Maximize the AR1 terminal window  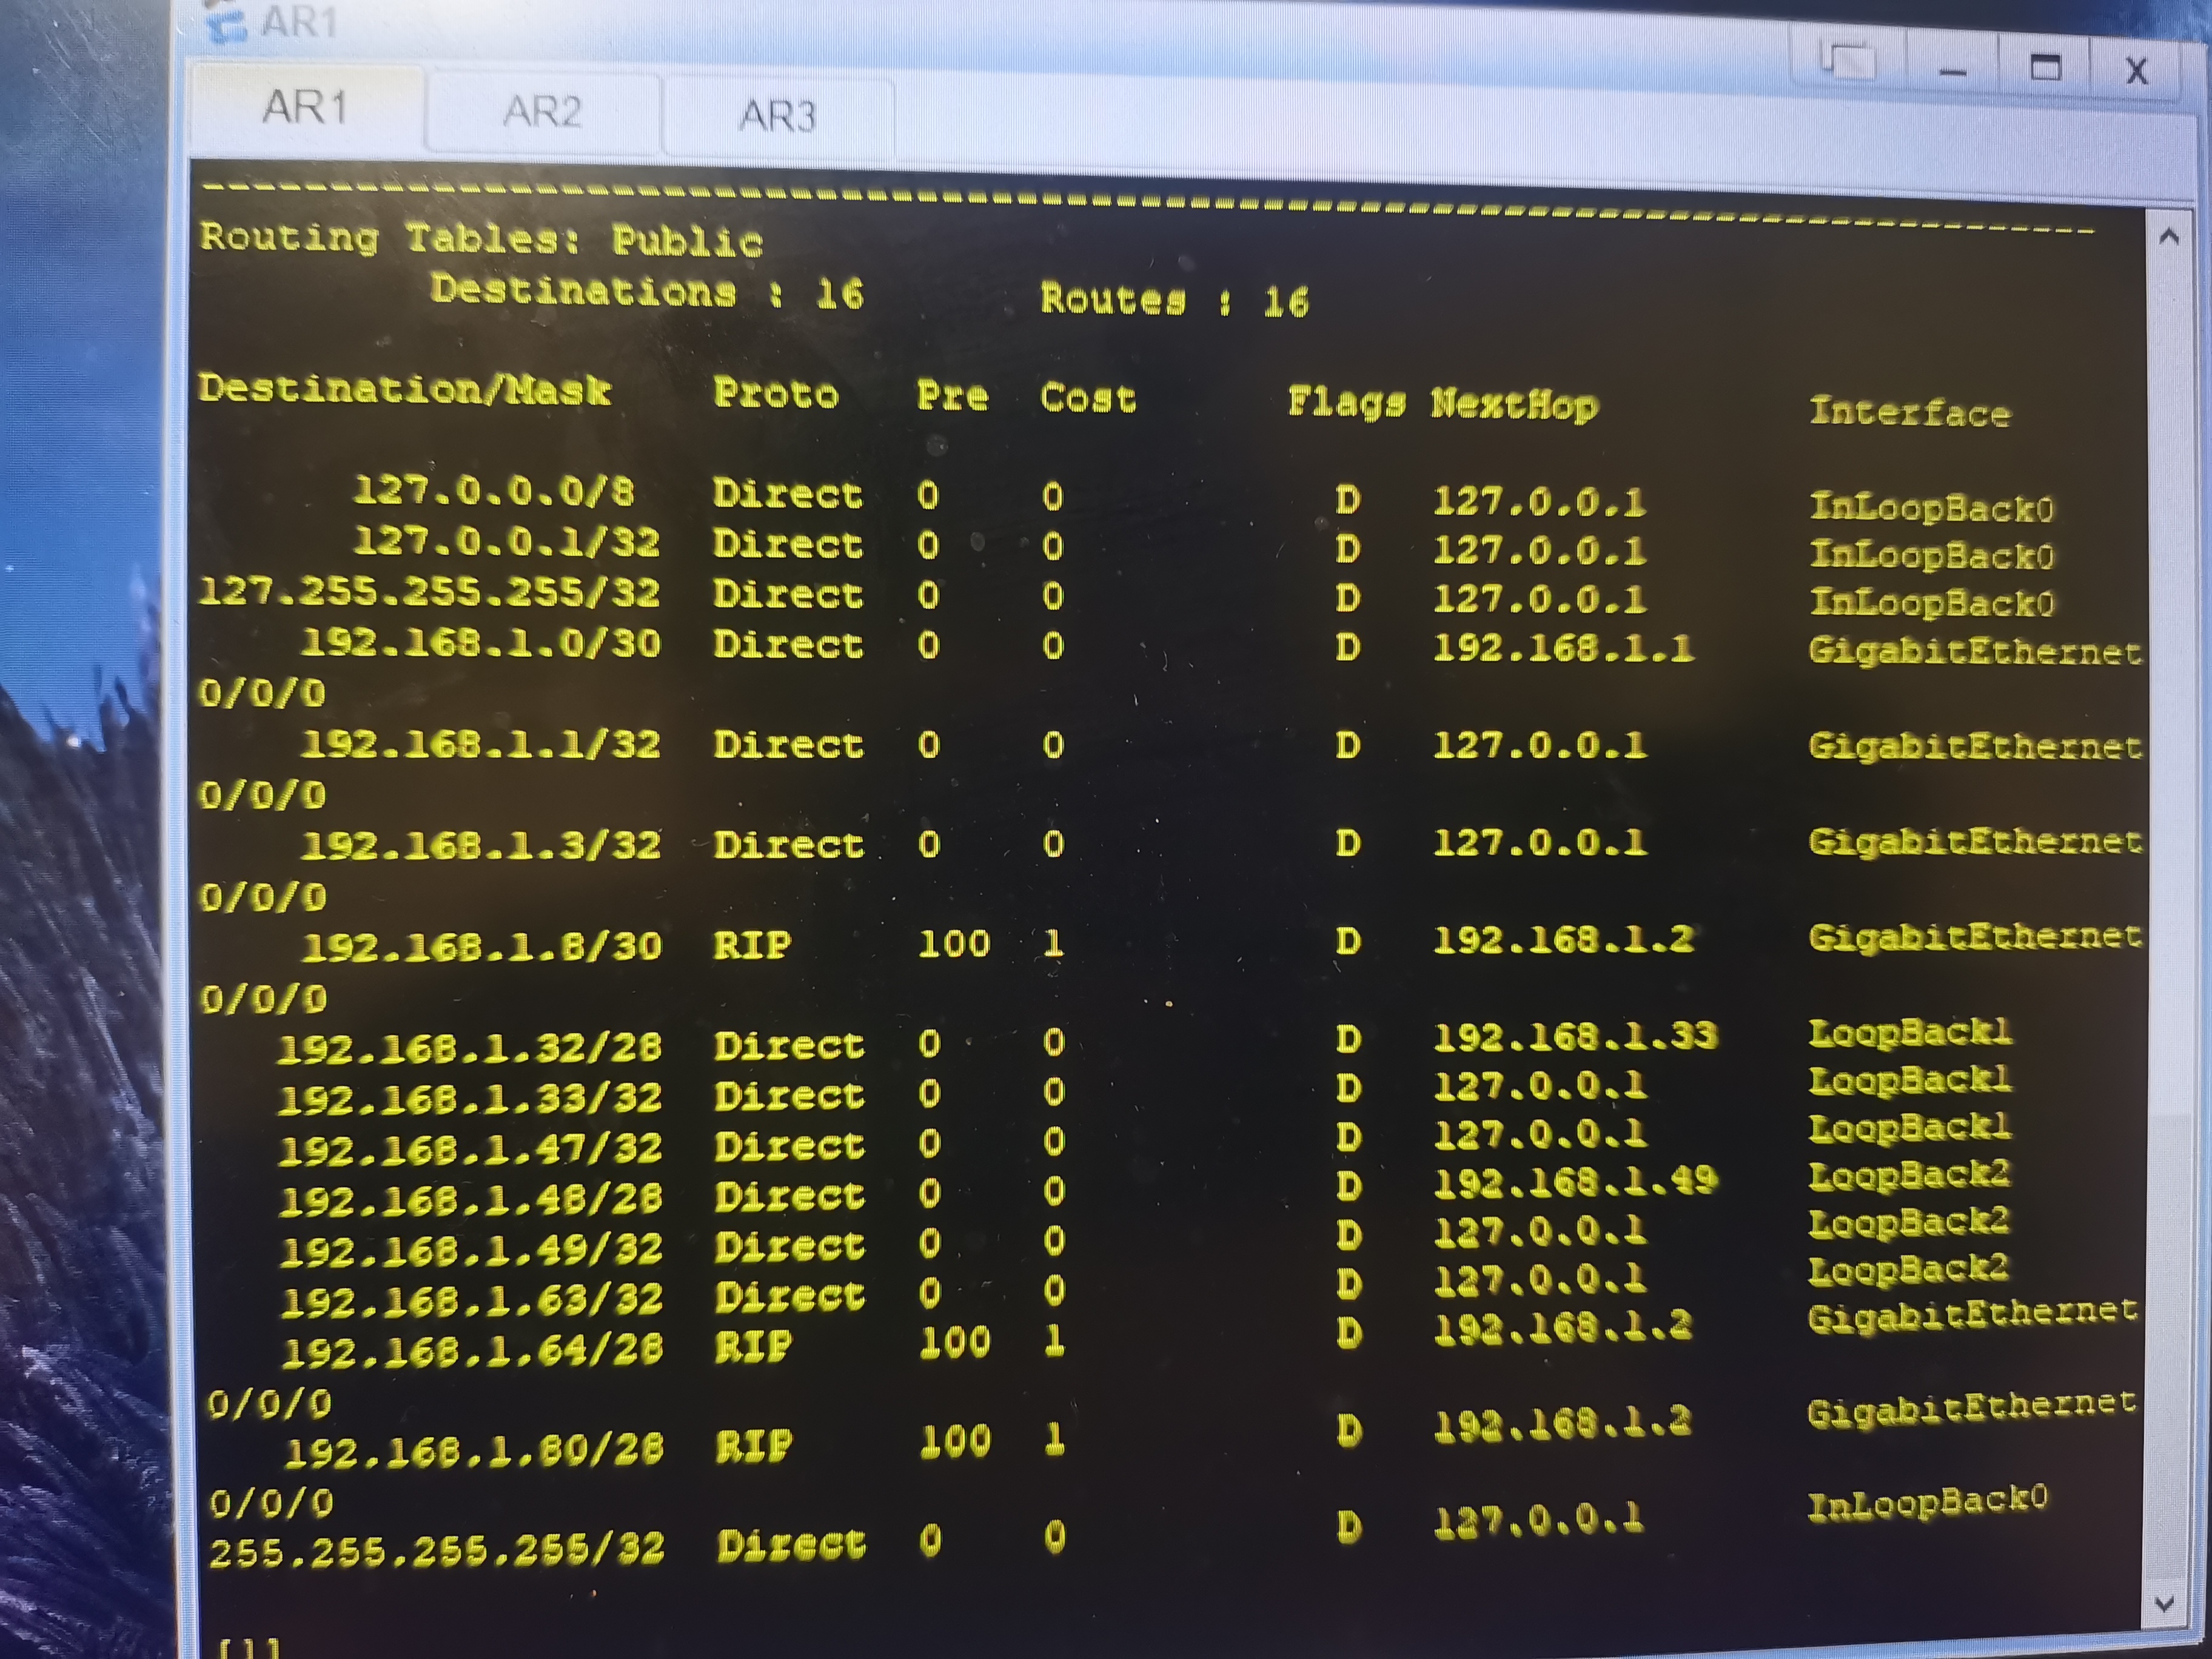[2046, 69]
